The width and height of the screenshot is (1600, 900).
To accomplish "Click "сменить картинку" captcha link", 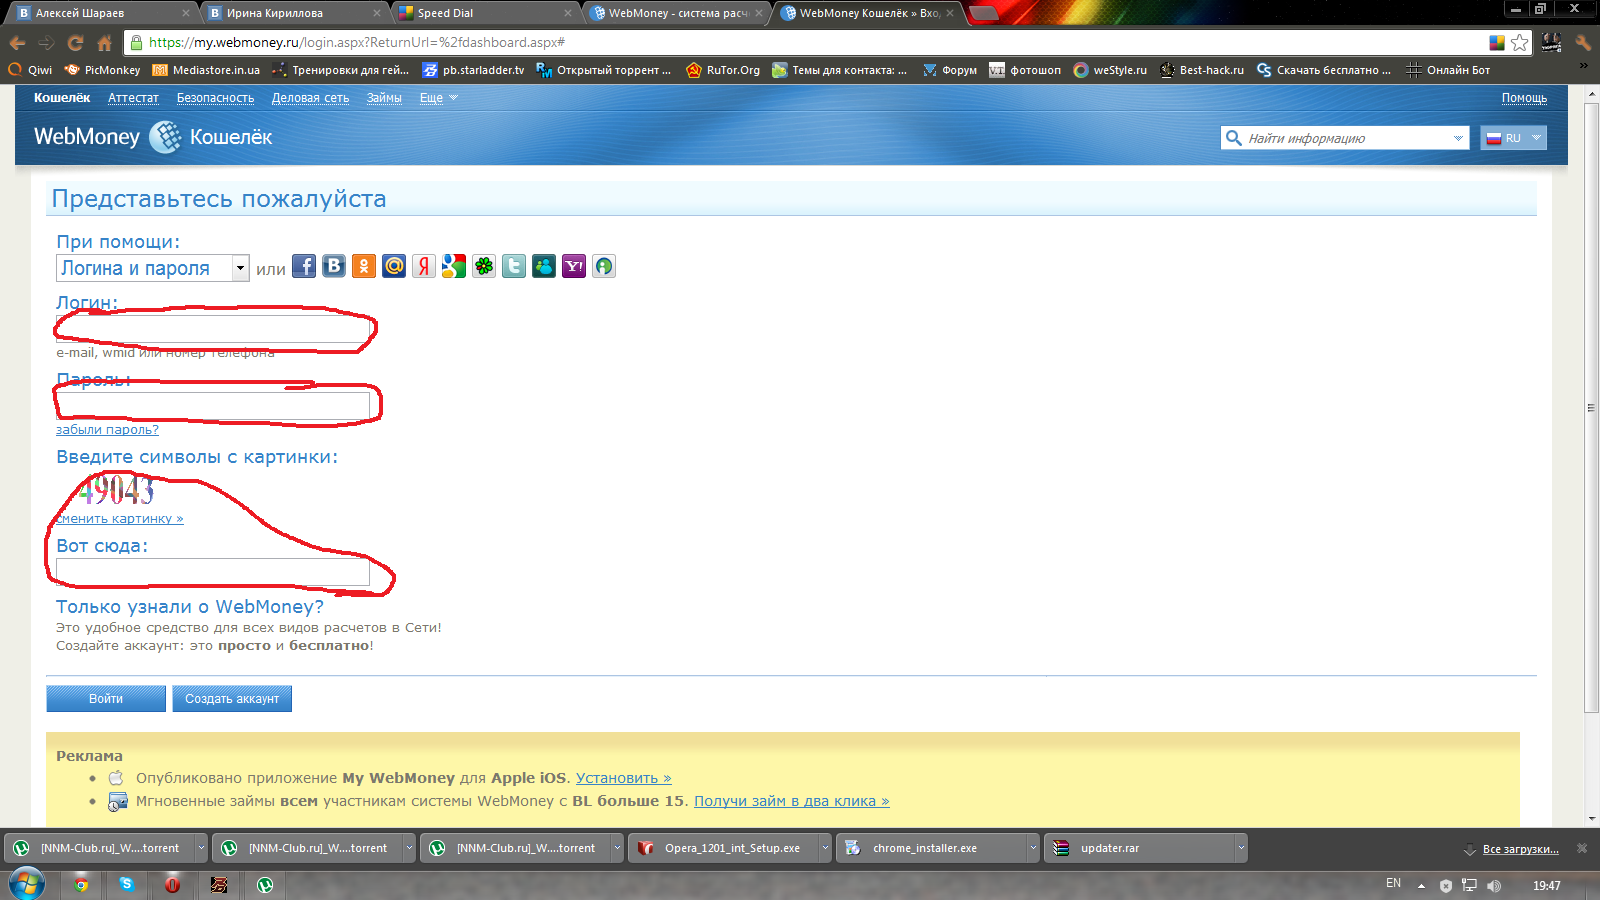I will click(x=120, y=519).
